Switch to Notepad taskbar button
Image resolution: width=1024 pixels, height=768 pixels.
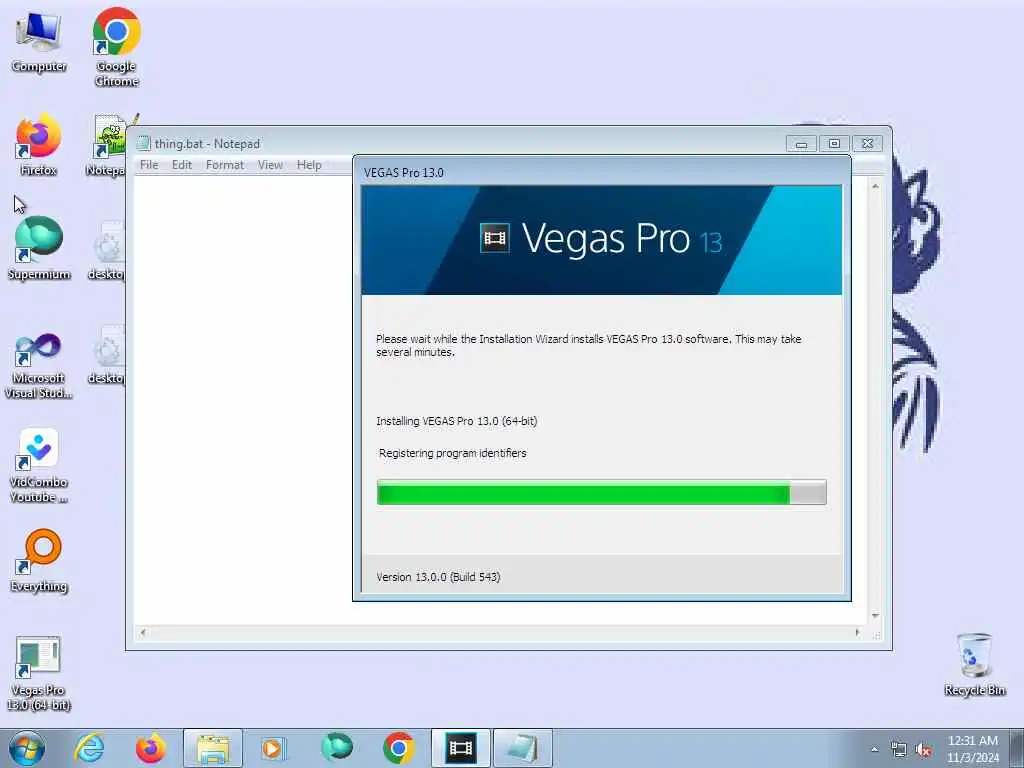pos(522,748)
